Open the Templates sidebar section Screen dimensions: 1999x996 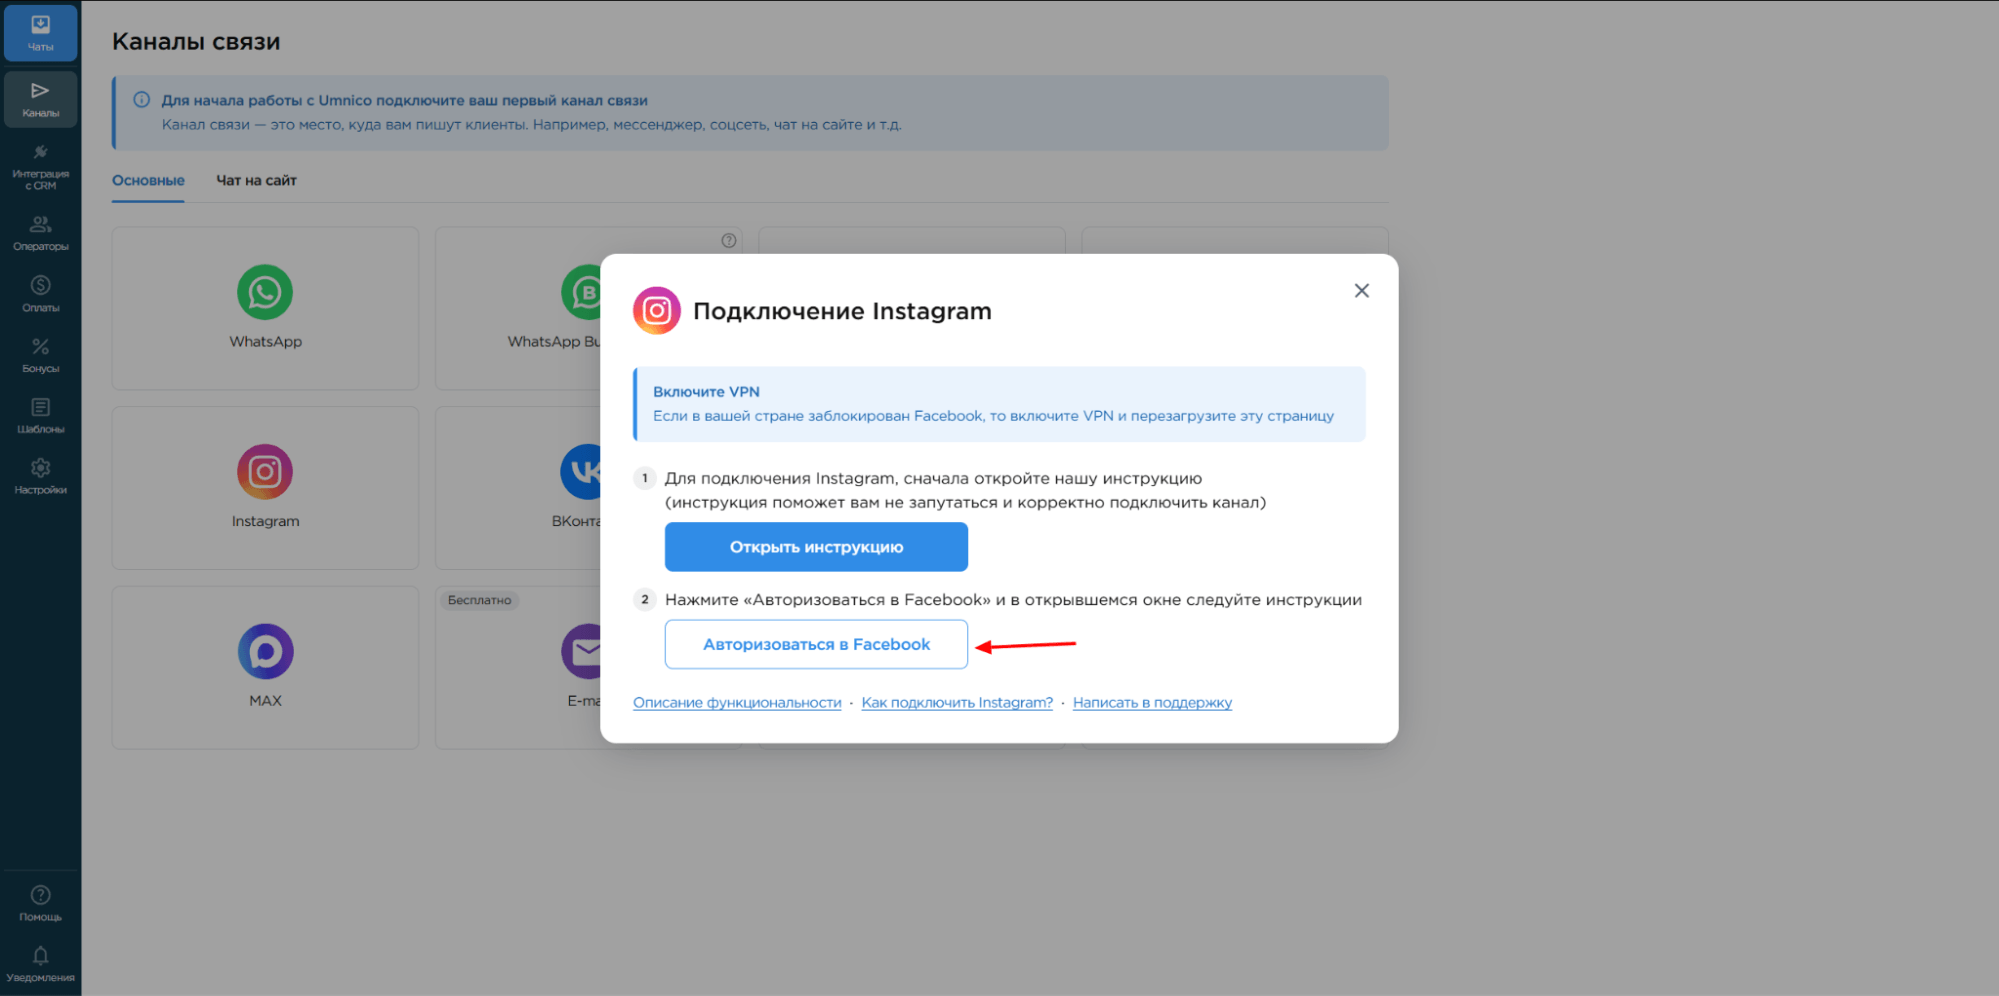40,416
